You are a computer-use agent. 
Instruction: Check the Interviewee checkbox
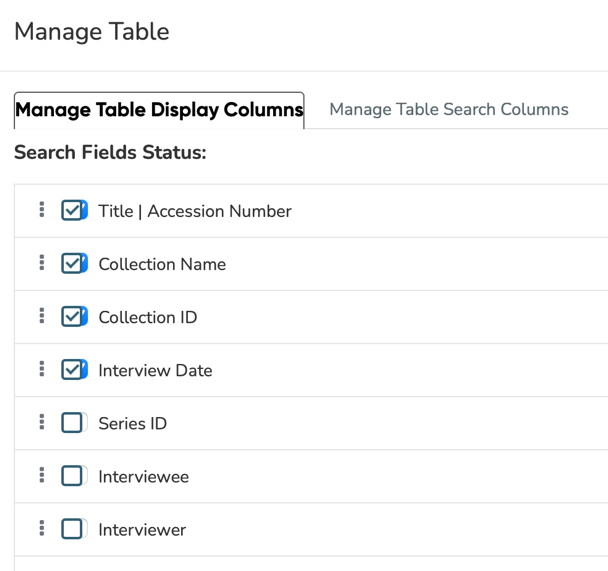(72, 476)
